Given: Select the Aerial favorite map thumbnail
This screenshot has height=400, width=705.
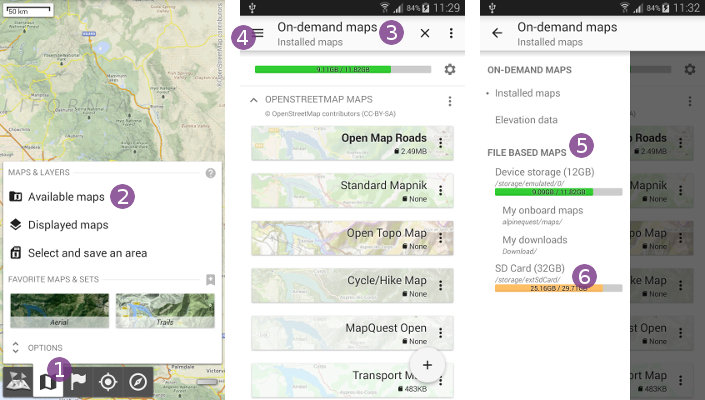Looking at the screenshot, I should pyautogui.click(x=59, y=311).
